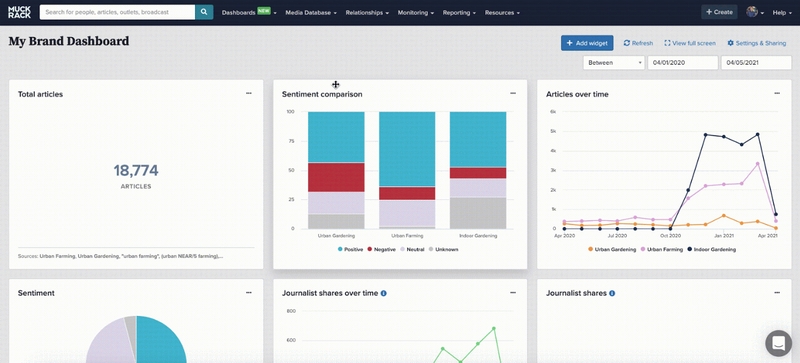Open the Media Database menu
Image resolution: width=800 pixels, height=363 pixels.
coord(311,13)
